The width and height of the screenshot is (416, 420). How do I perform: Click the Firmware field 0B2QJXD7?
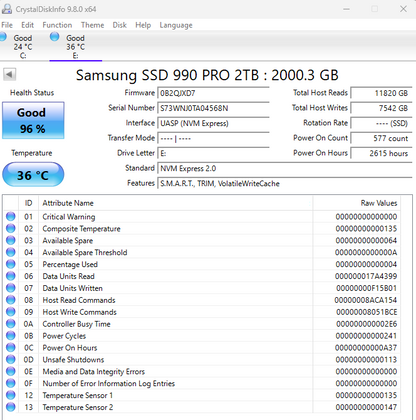point(213,93)
